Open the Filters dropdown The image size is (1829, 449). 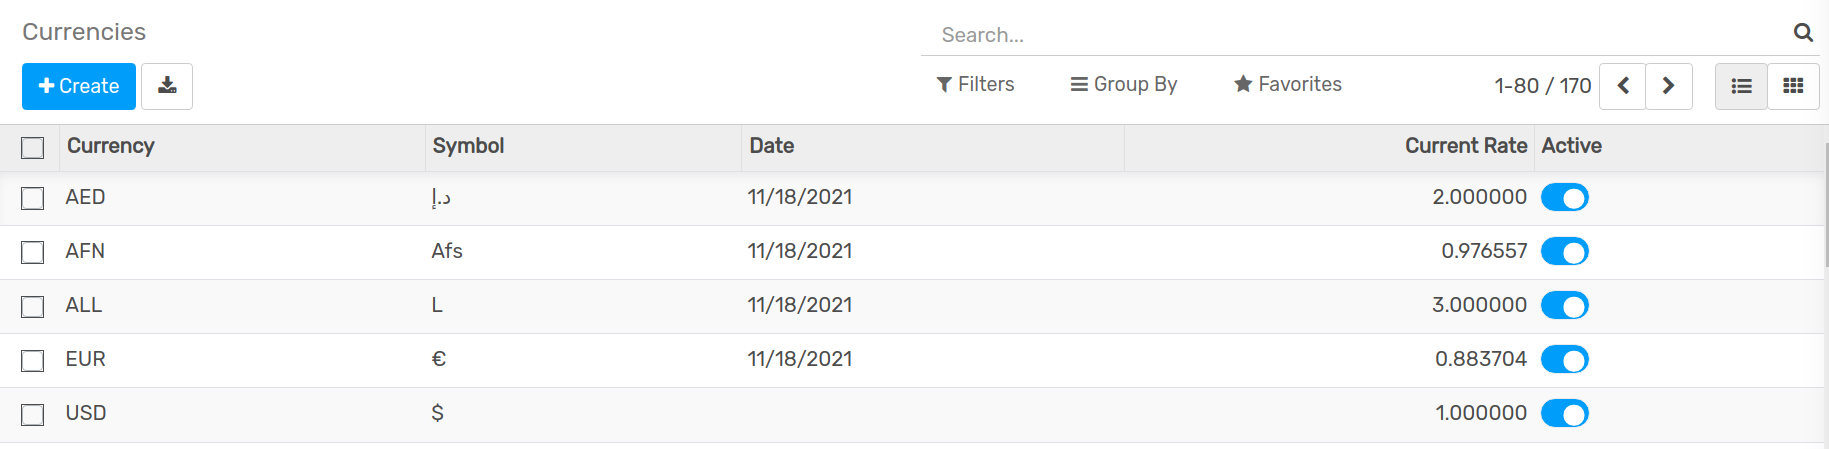pos(975,85)
